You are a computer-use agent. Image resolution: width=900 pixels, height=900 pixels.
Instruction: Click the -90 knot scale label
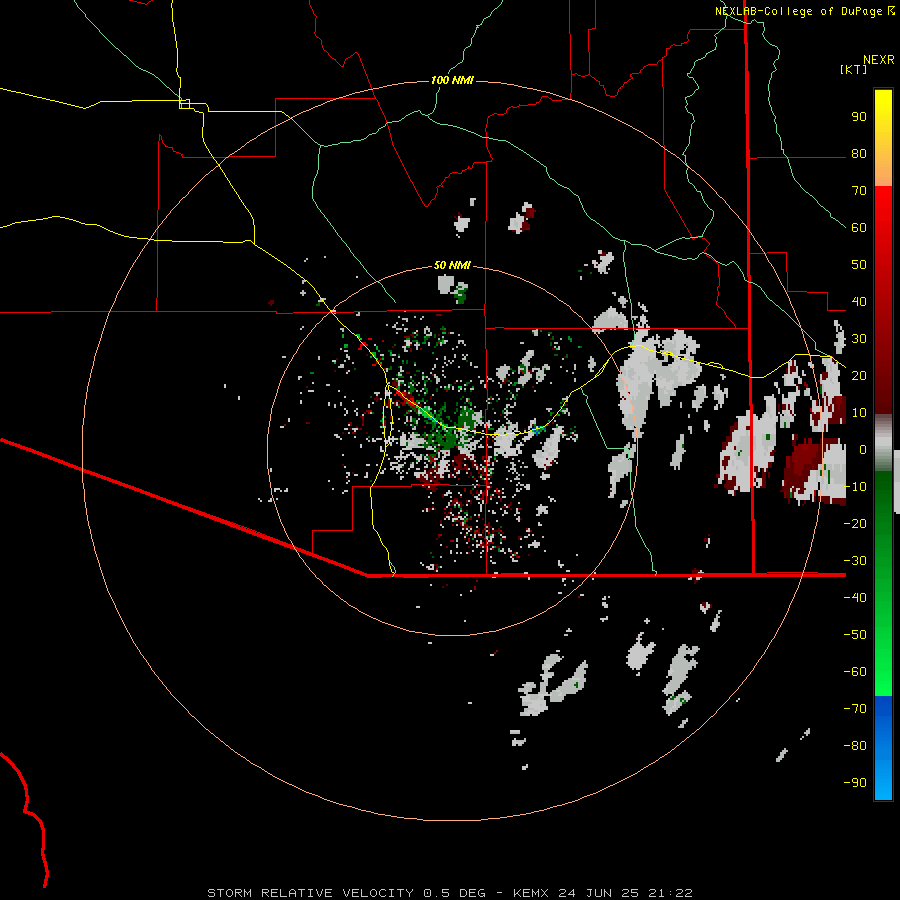(855, 783)
